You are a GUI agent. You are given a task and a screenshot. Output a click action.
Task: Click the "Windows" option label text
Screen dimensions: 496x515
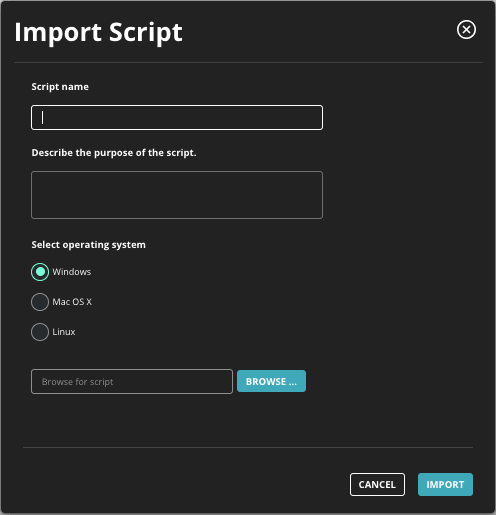(x=72, y=272)
